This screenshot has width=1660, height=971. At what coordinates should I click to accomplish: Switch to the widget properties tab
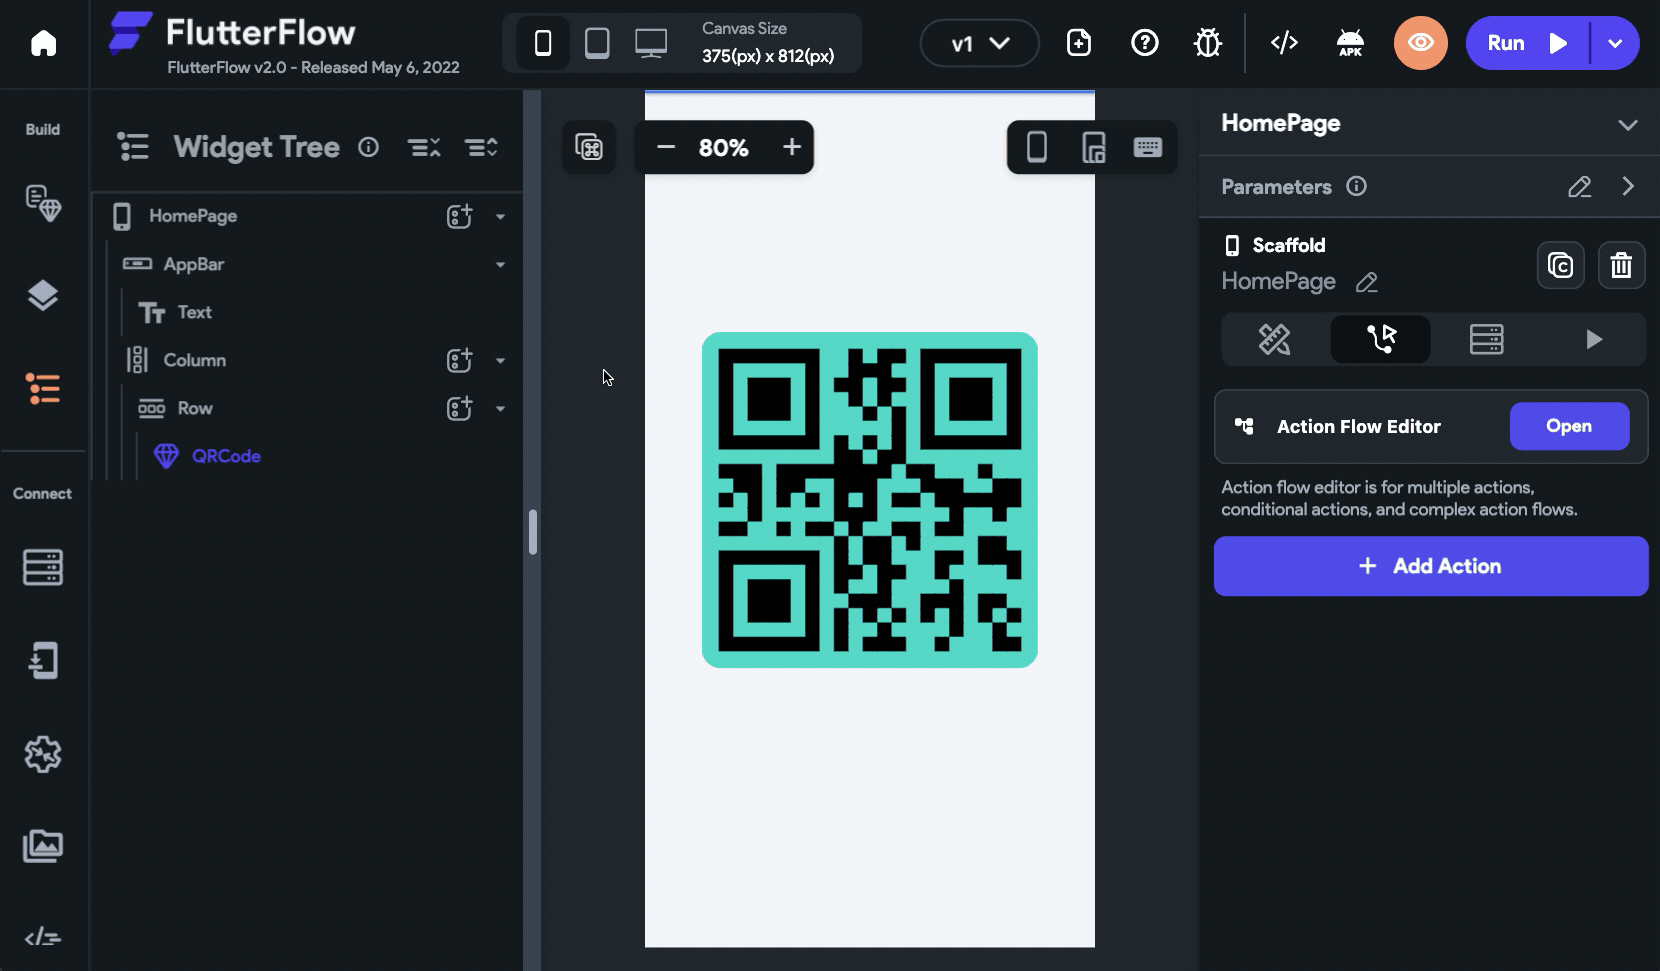pos(1275,339)
